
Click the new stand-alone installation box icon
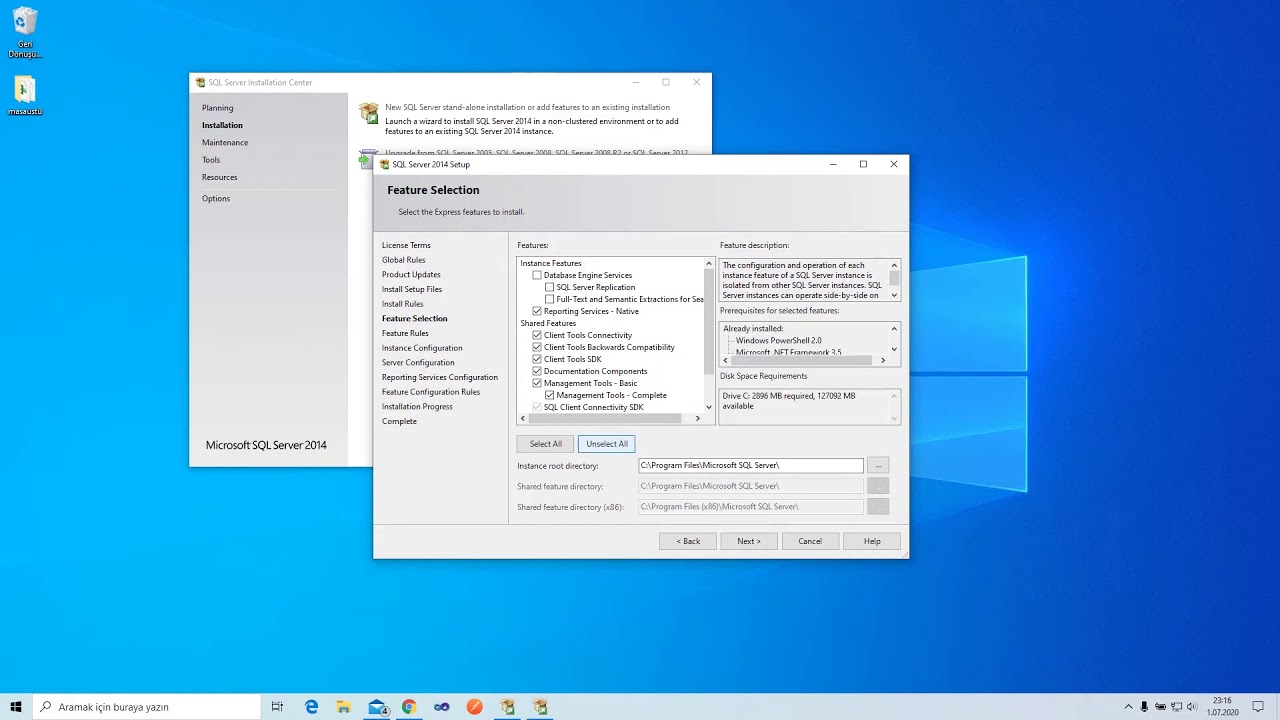click(369, 112)
